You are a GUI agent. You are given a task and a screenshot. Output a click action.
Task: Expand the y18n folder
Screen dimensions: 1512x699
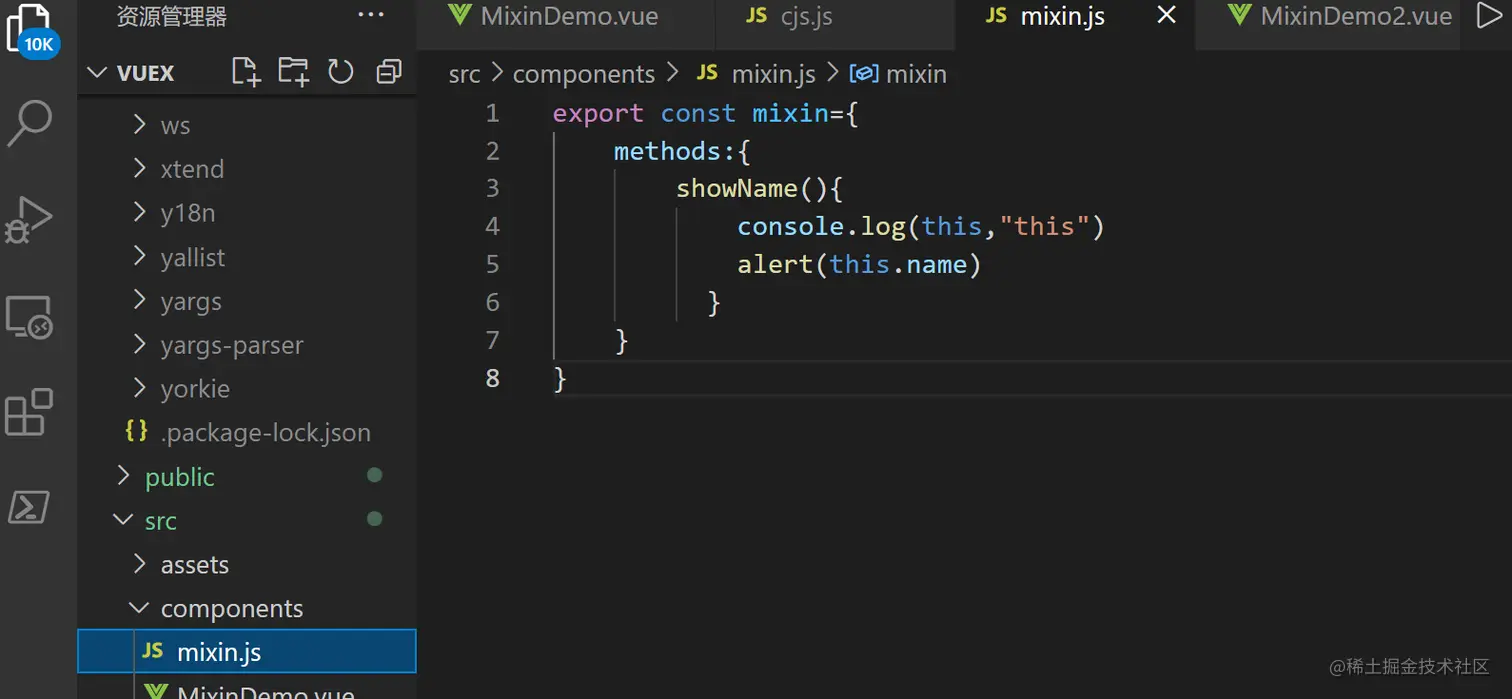pyautogui.click(x=247, y=213)
